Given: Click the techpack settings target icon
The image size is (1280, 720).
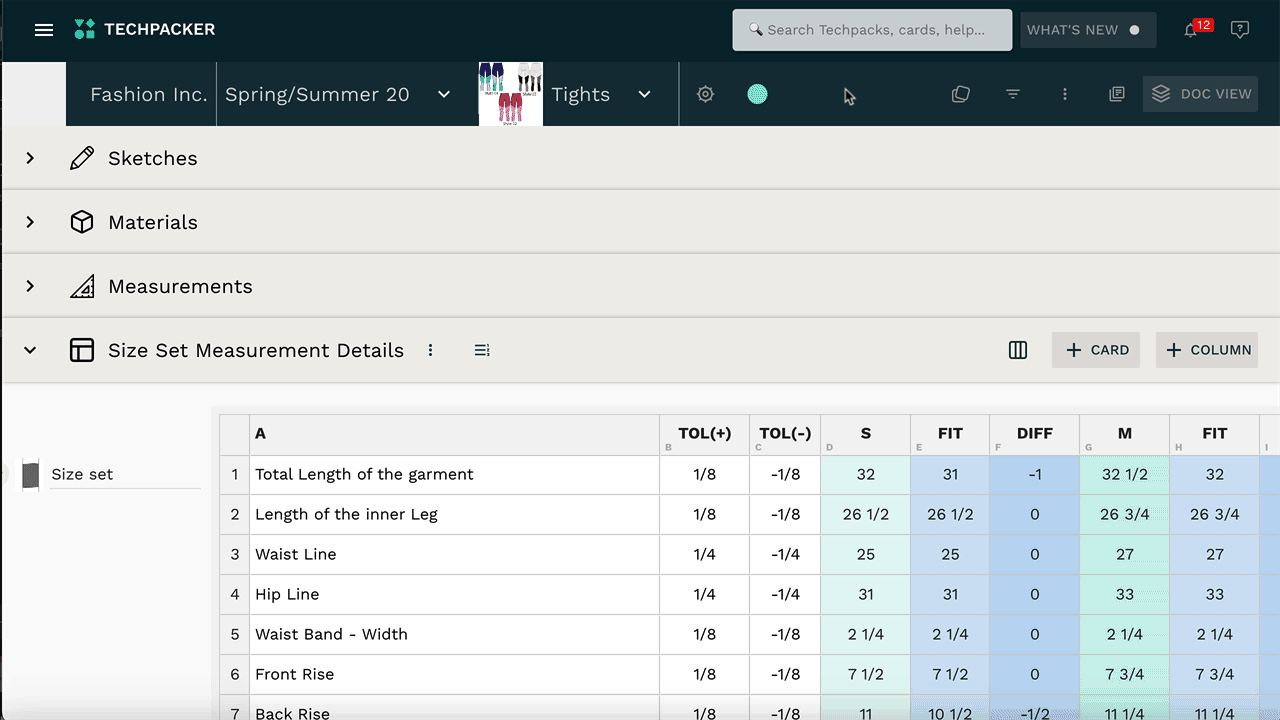Looking at the screenshot, I should click(705, 94).
